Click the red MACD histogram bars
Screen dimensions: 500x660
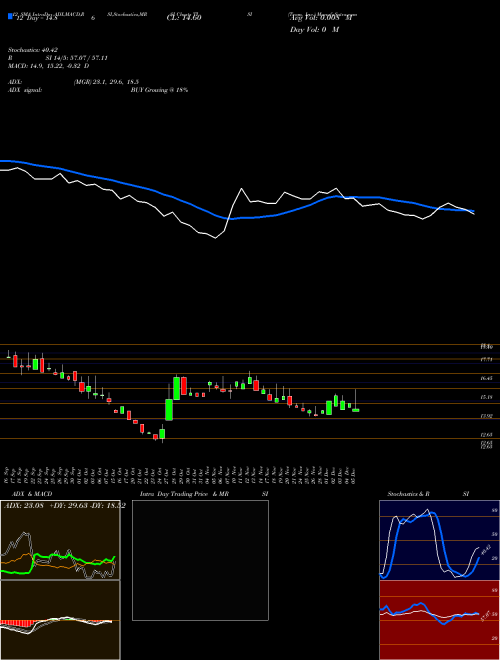tap(16, 623)
